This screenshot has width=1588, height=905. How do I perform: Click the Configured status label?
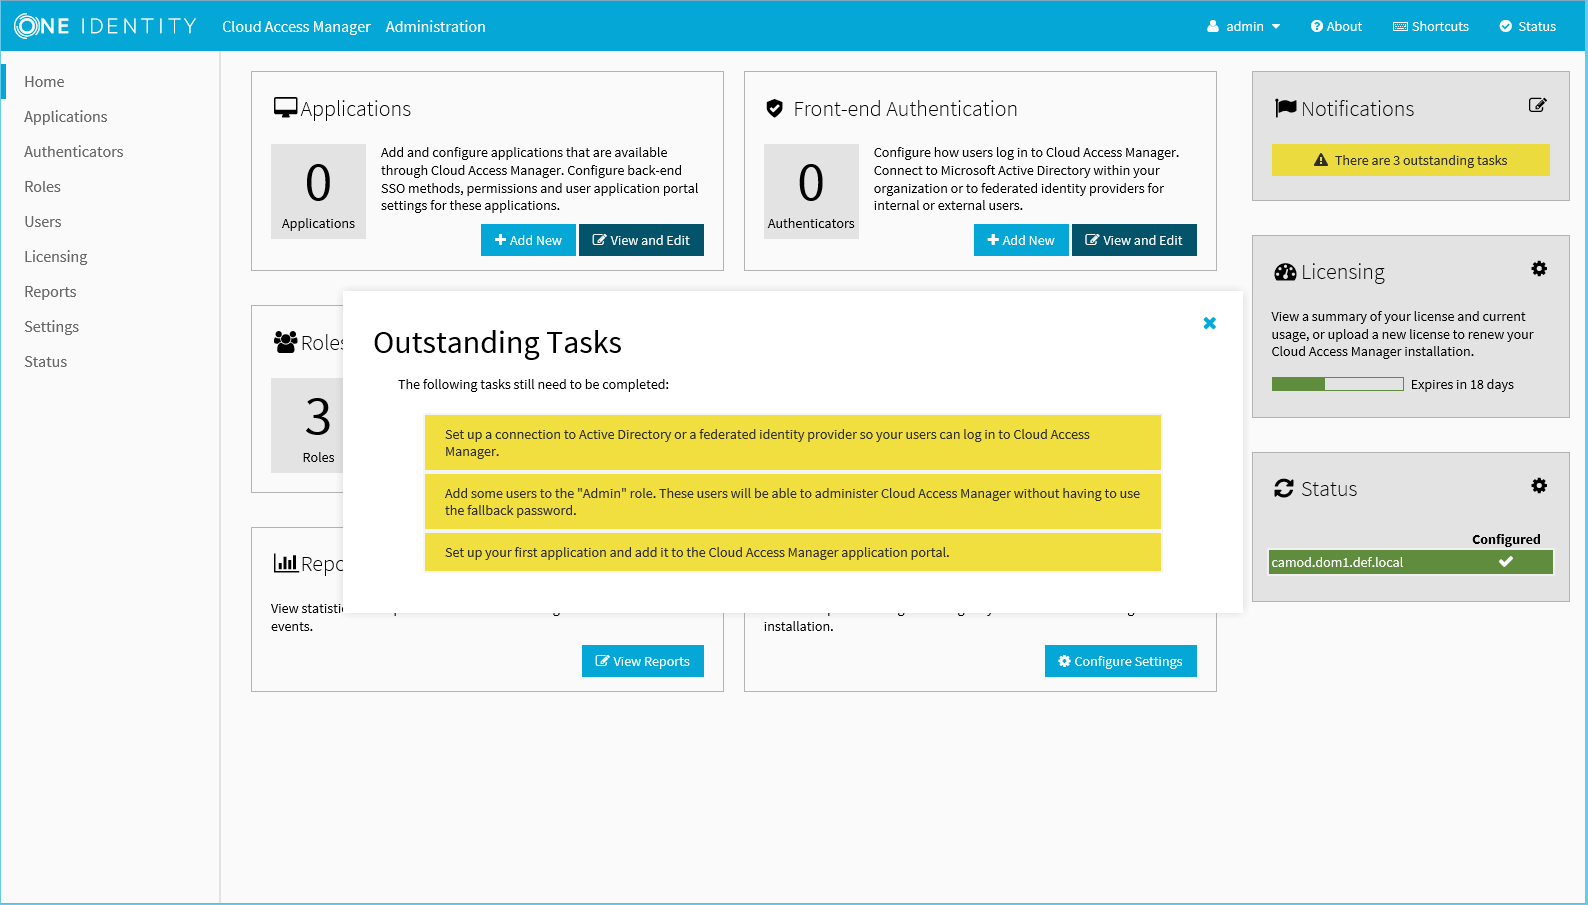click(x=1506, y=539)
